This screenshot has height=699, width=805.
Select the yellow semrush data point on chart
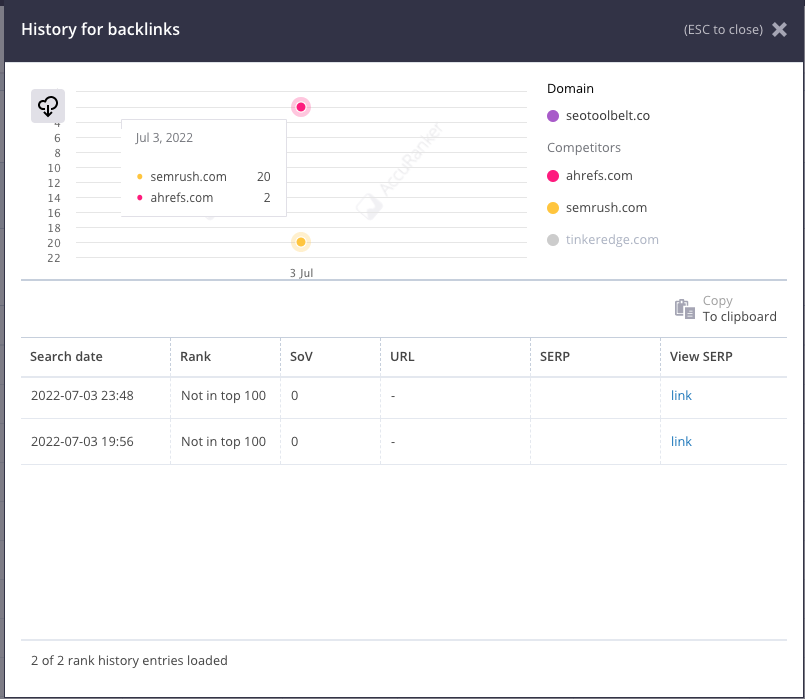(x=301, y=242)
